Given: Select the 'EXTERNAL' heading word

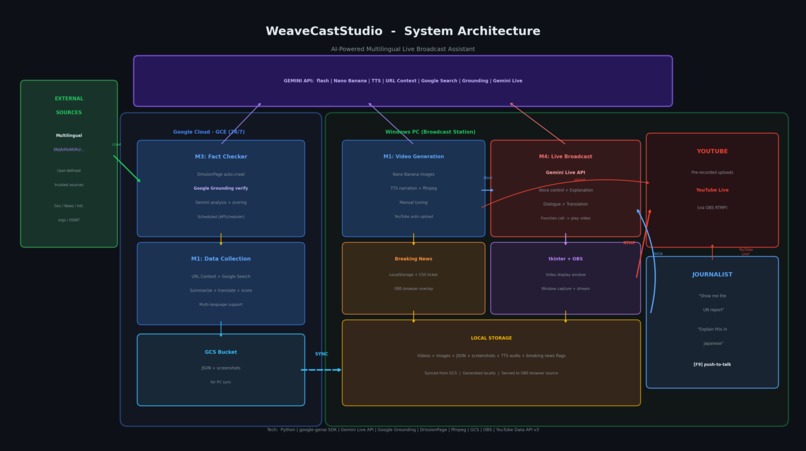Looking at the screenshot, I should pyautogui.click(x=69, y=98).
